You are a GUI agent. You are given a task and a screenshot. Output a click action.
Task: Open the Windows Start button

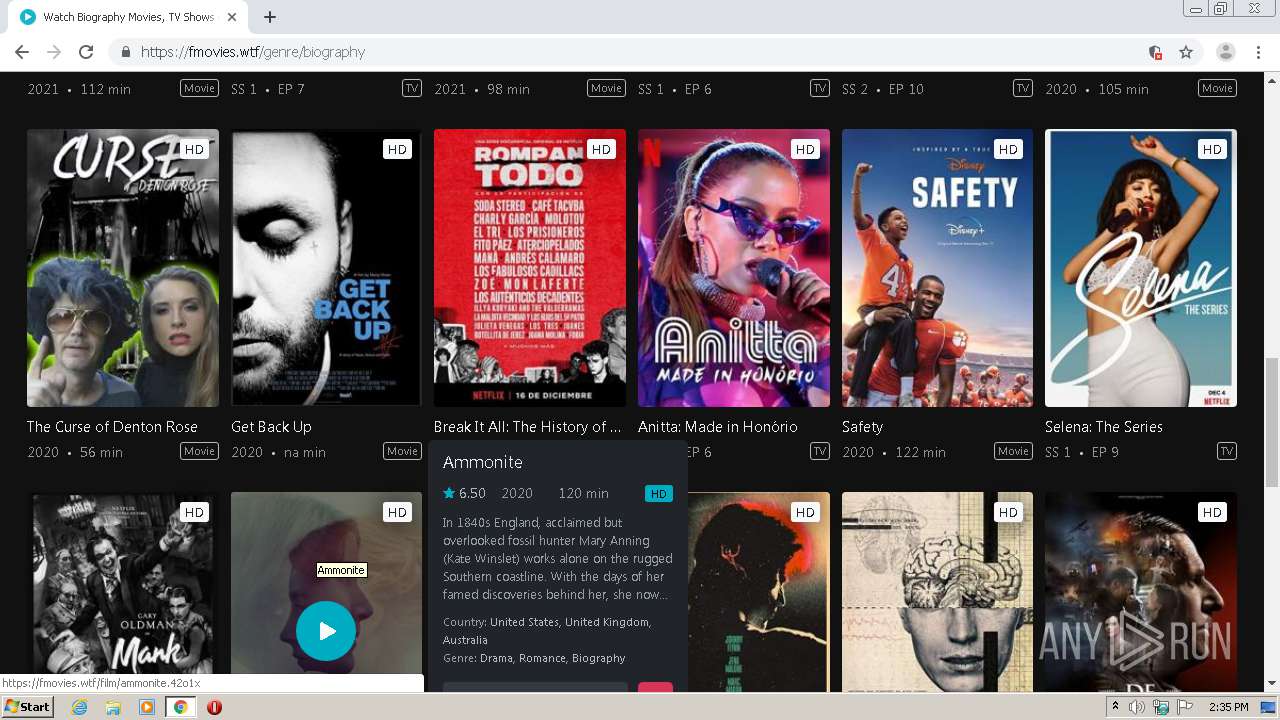pyautogui.click(x=27, y=706)
